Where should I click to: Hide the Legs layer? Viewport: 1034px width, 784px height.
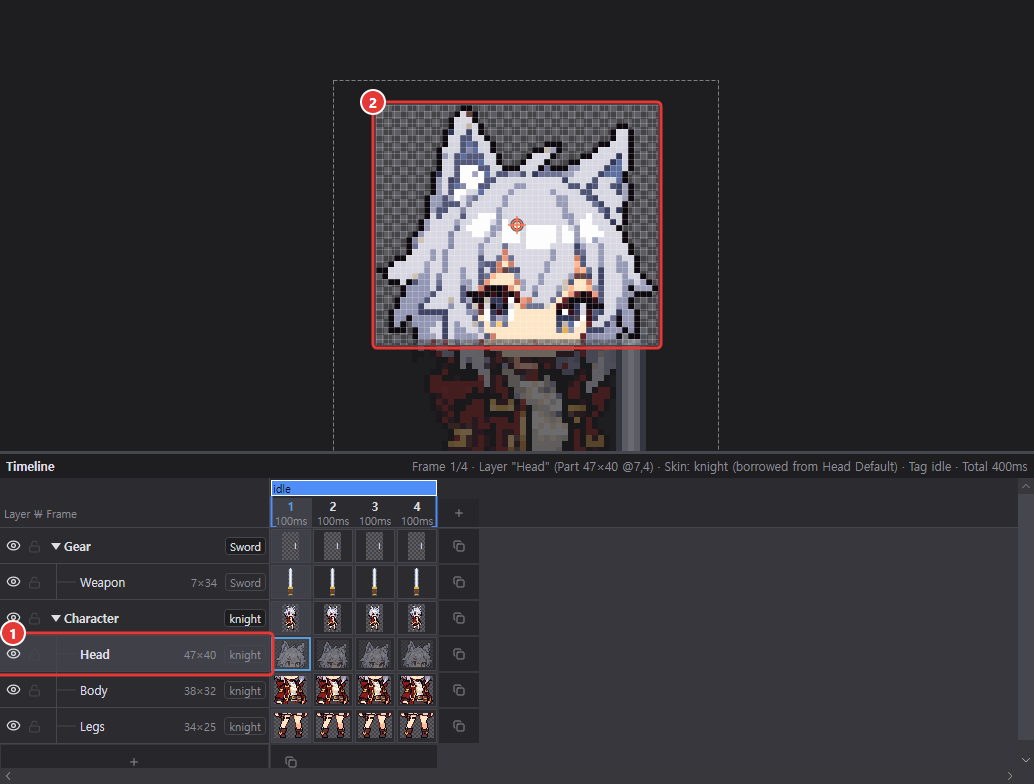[x=13, y=725]
